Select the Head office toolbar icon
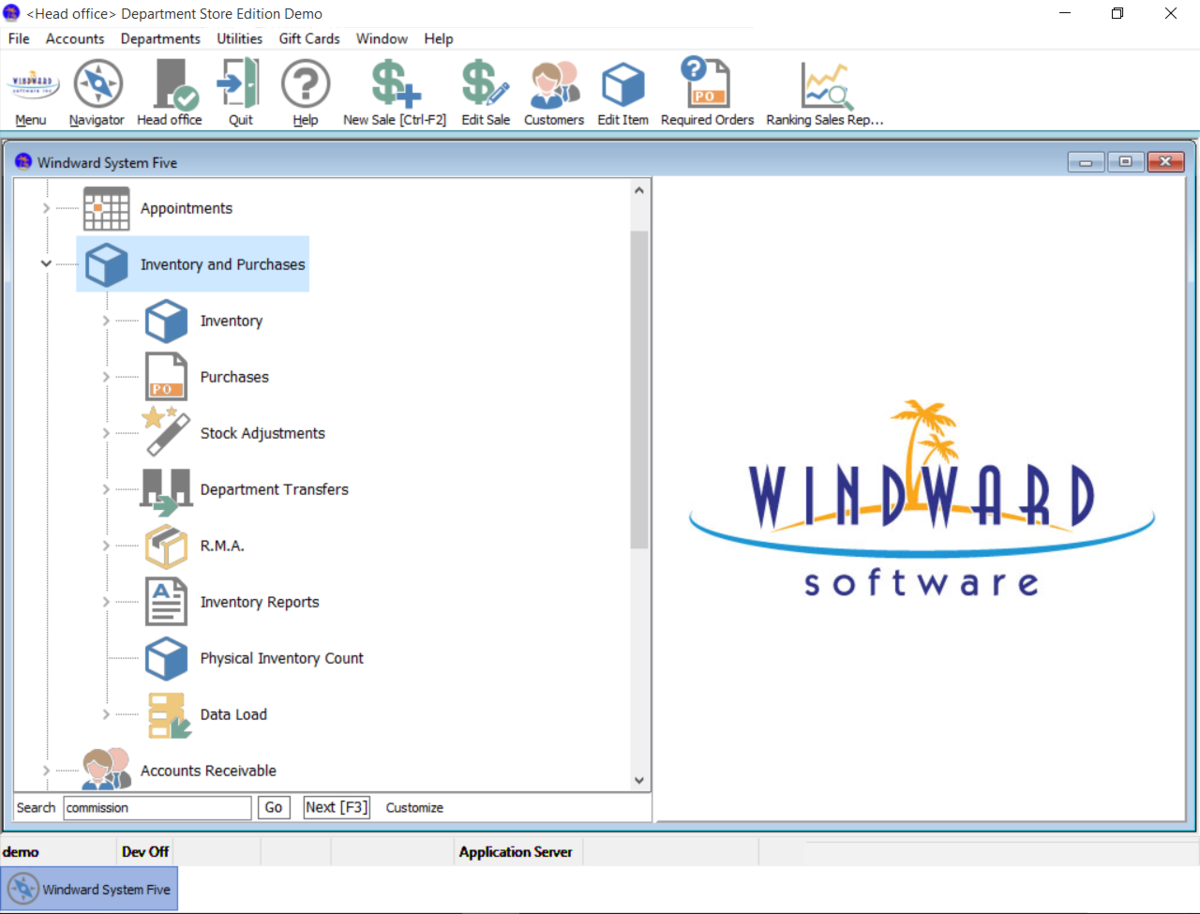Image resolution: width=1200 pixels, height=914 pixels. (169, 85)
